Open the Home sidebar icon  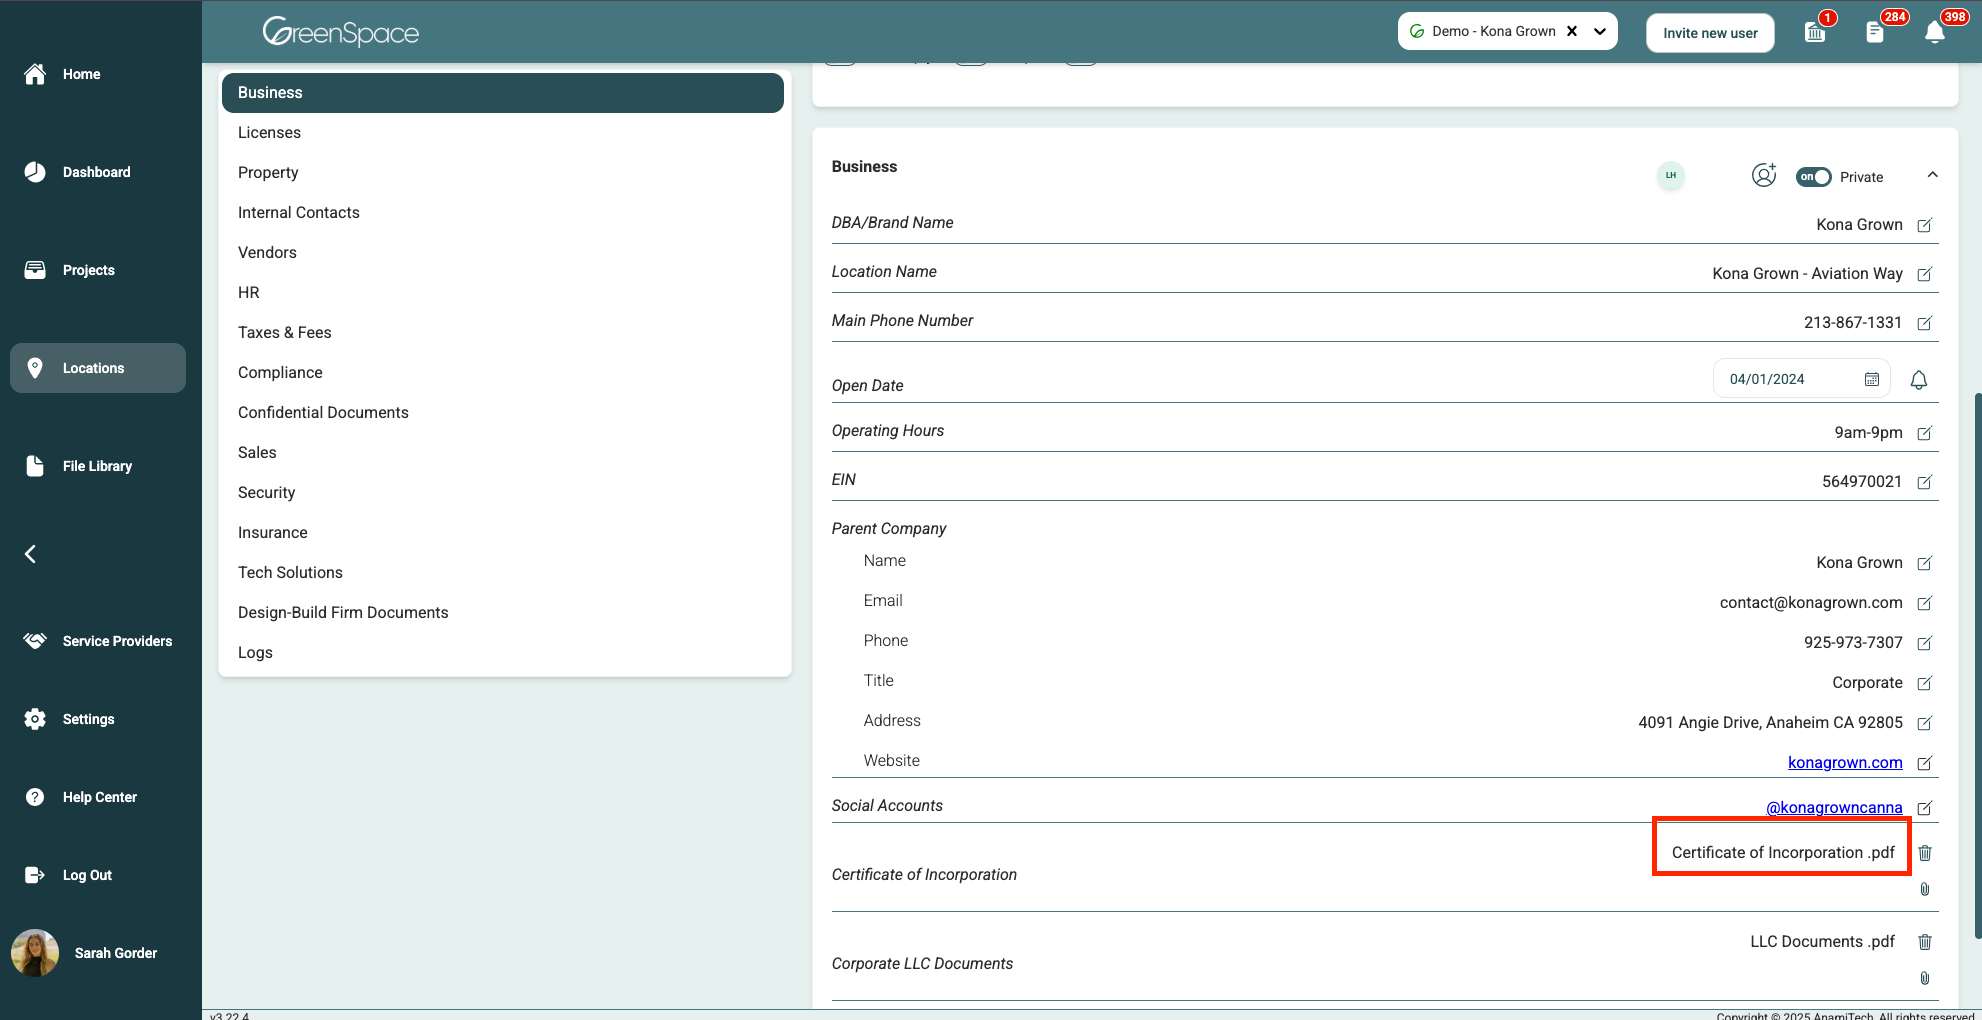pos(35,74)
